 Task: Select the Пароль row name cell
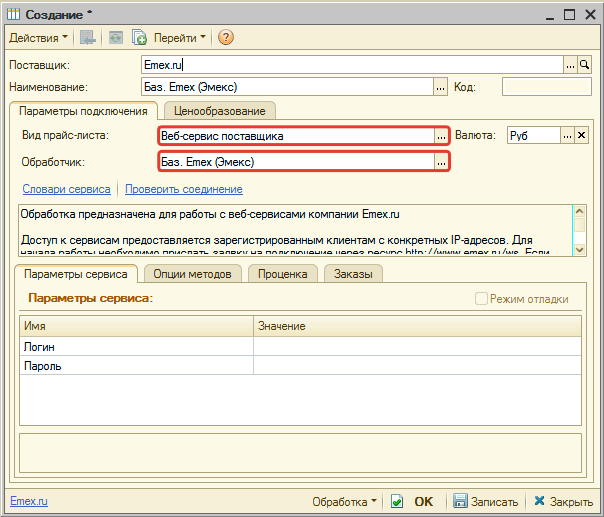(x=136, y=365)
